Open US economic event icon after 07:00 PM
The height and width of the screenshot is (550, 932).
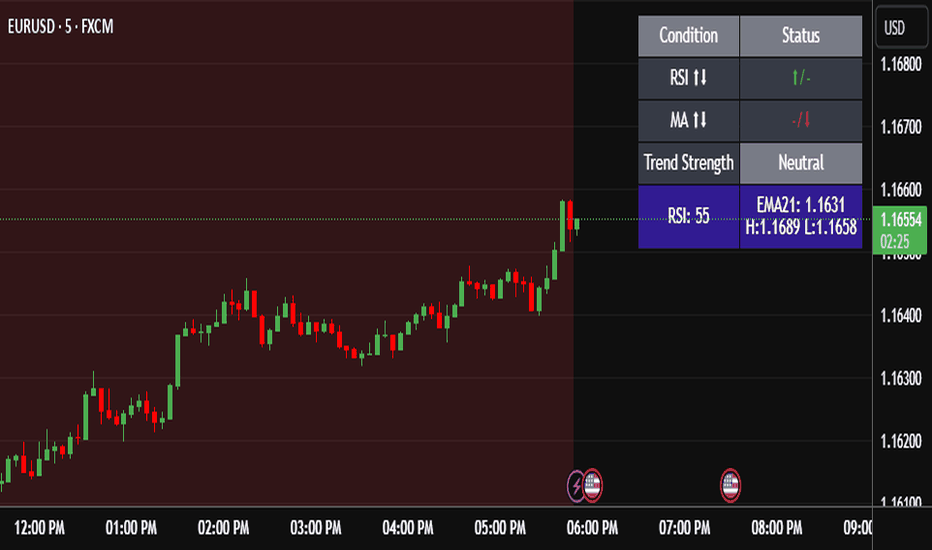pyautogui.click(x=731, y=486)
